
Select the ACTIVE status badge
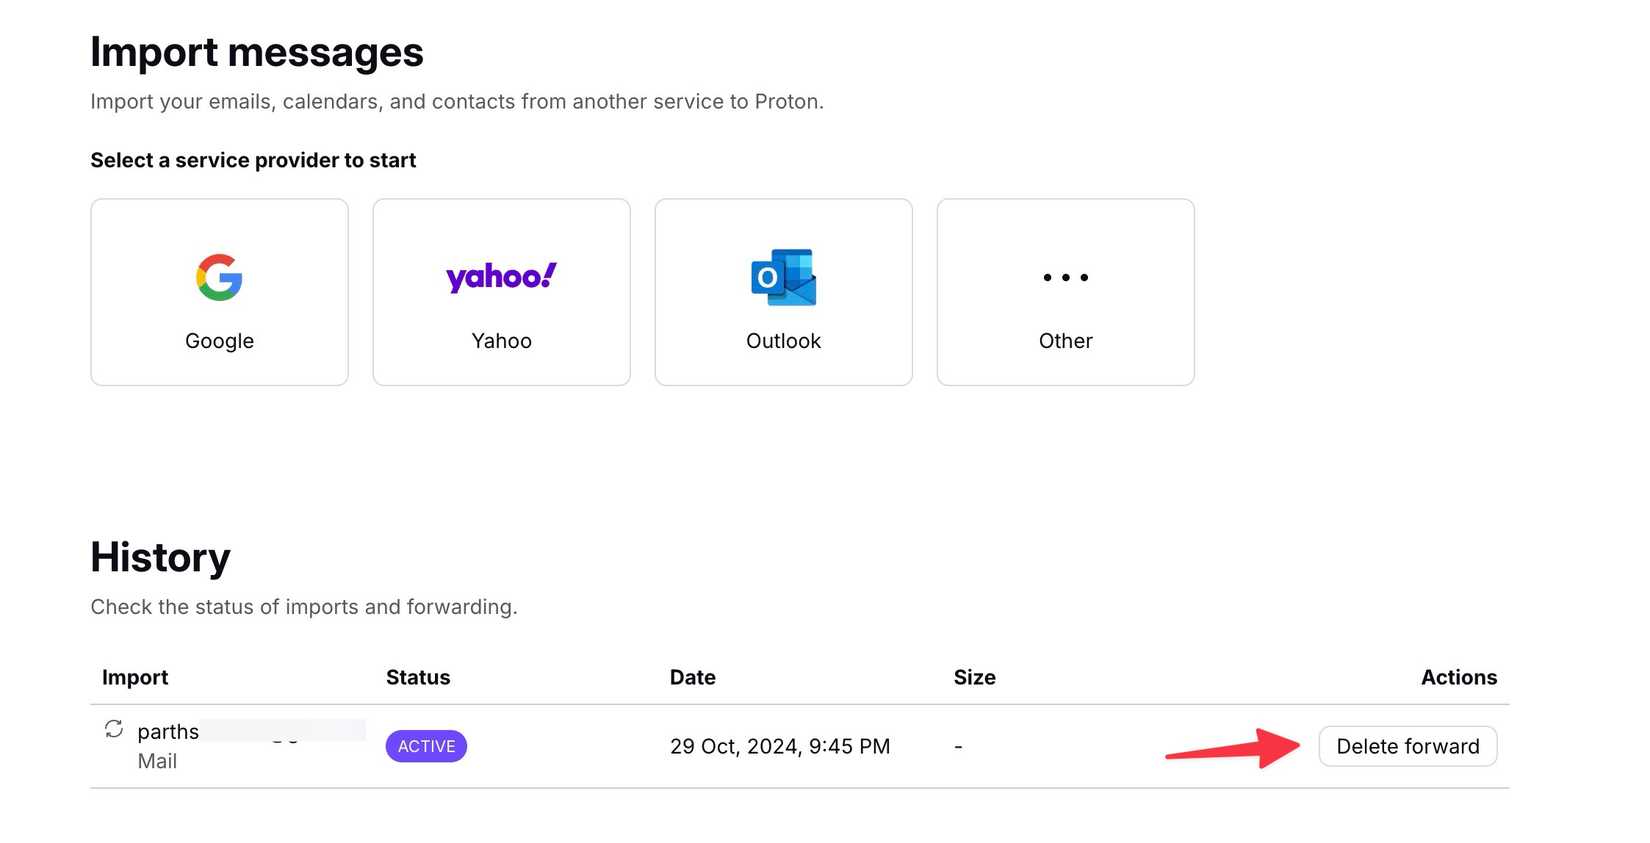click(426, 746)
